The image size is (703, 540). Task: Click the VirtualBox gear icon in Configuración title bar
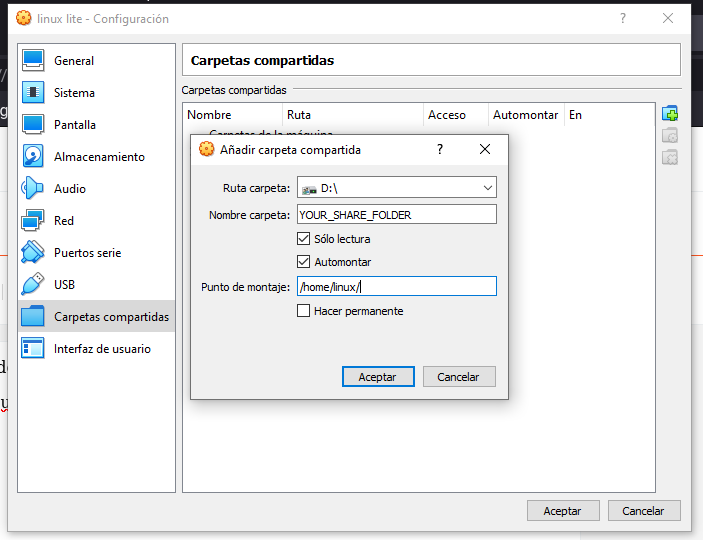click(24, 18)
